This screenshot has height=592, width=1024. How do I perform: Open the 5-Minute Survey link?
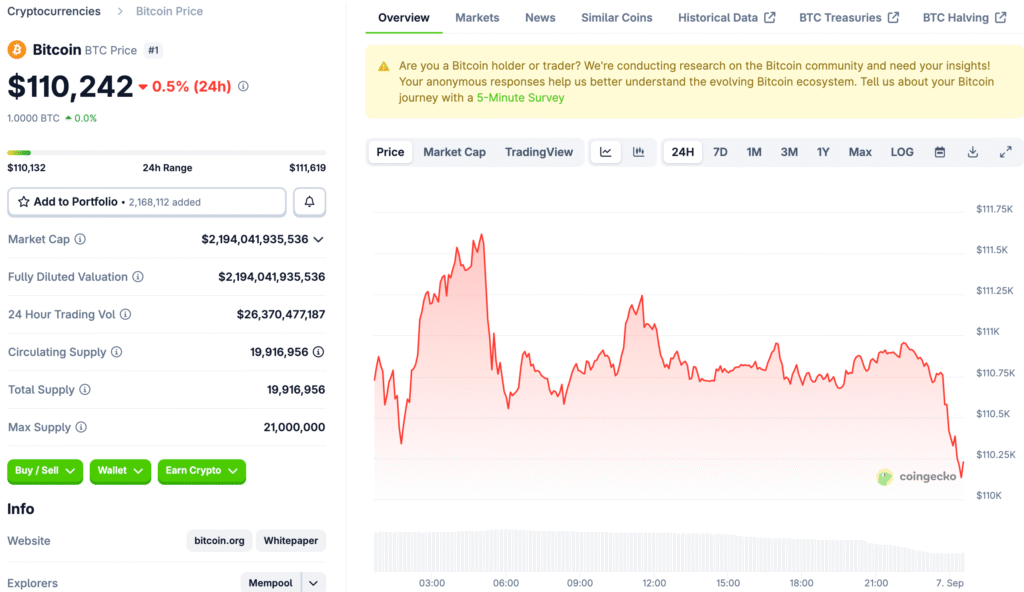pos(520,98)
